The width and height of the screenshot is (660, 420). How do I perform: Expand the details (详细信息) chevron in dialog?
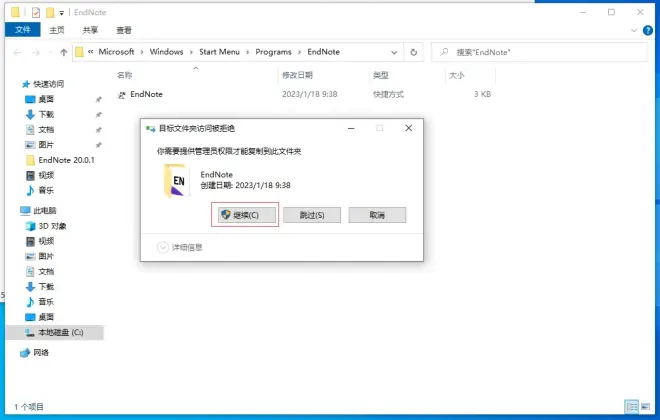tap(162, 247)
